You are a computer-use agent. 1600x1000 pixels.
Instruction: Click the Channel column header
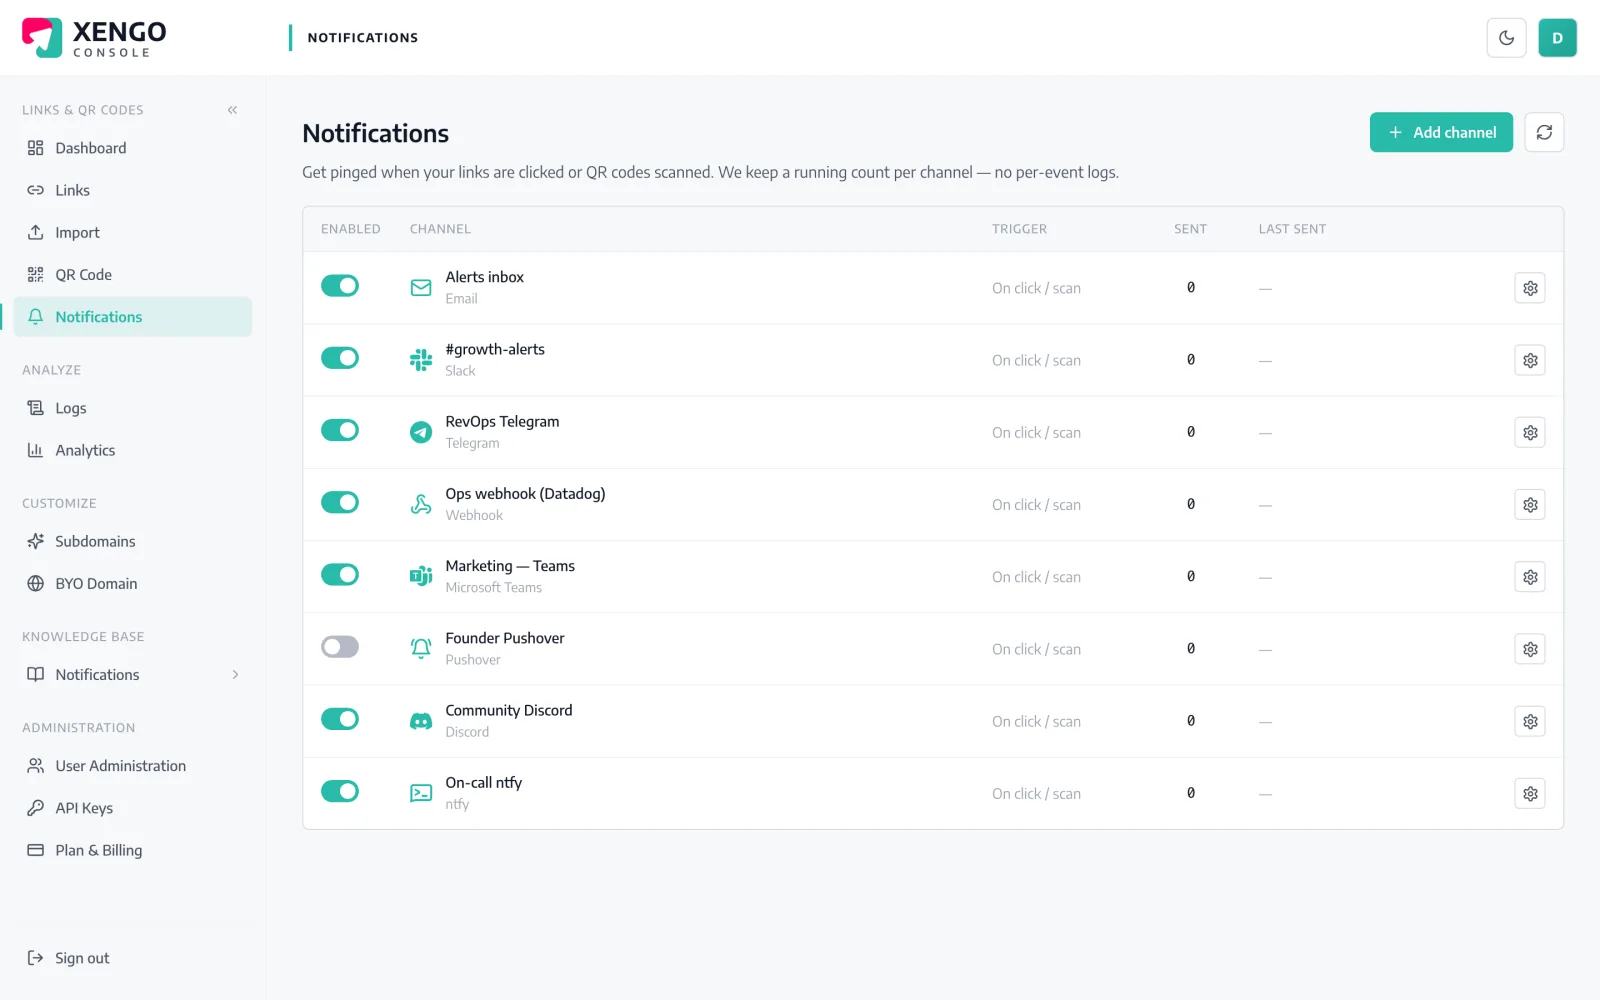click(x=440, y=229)
